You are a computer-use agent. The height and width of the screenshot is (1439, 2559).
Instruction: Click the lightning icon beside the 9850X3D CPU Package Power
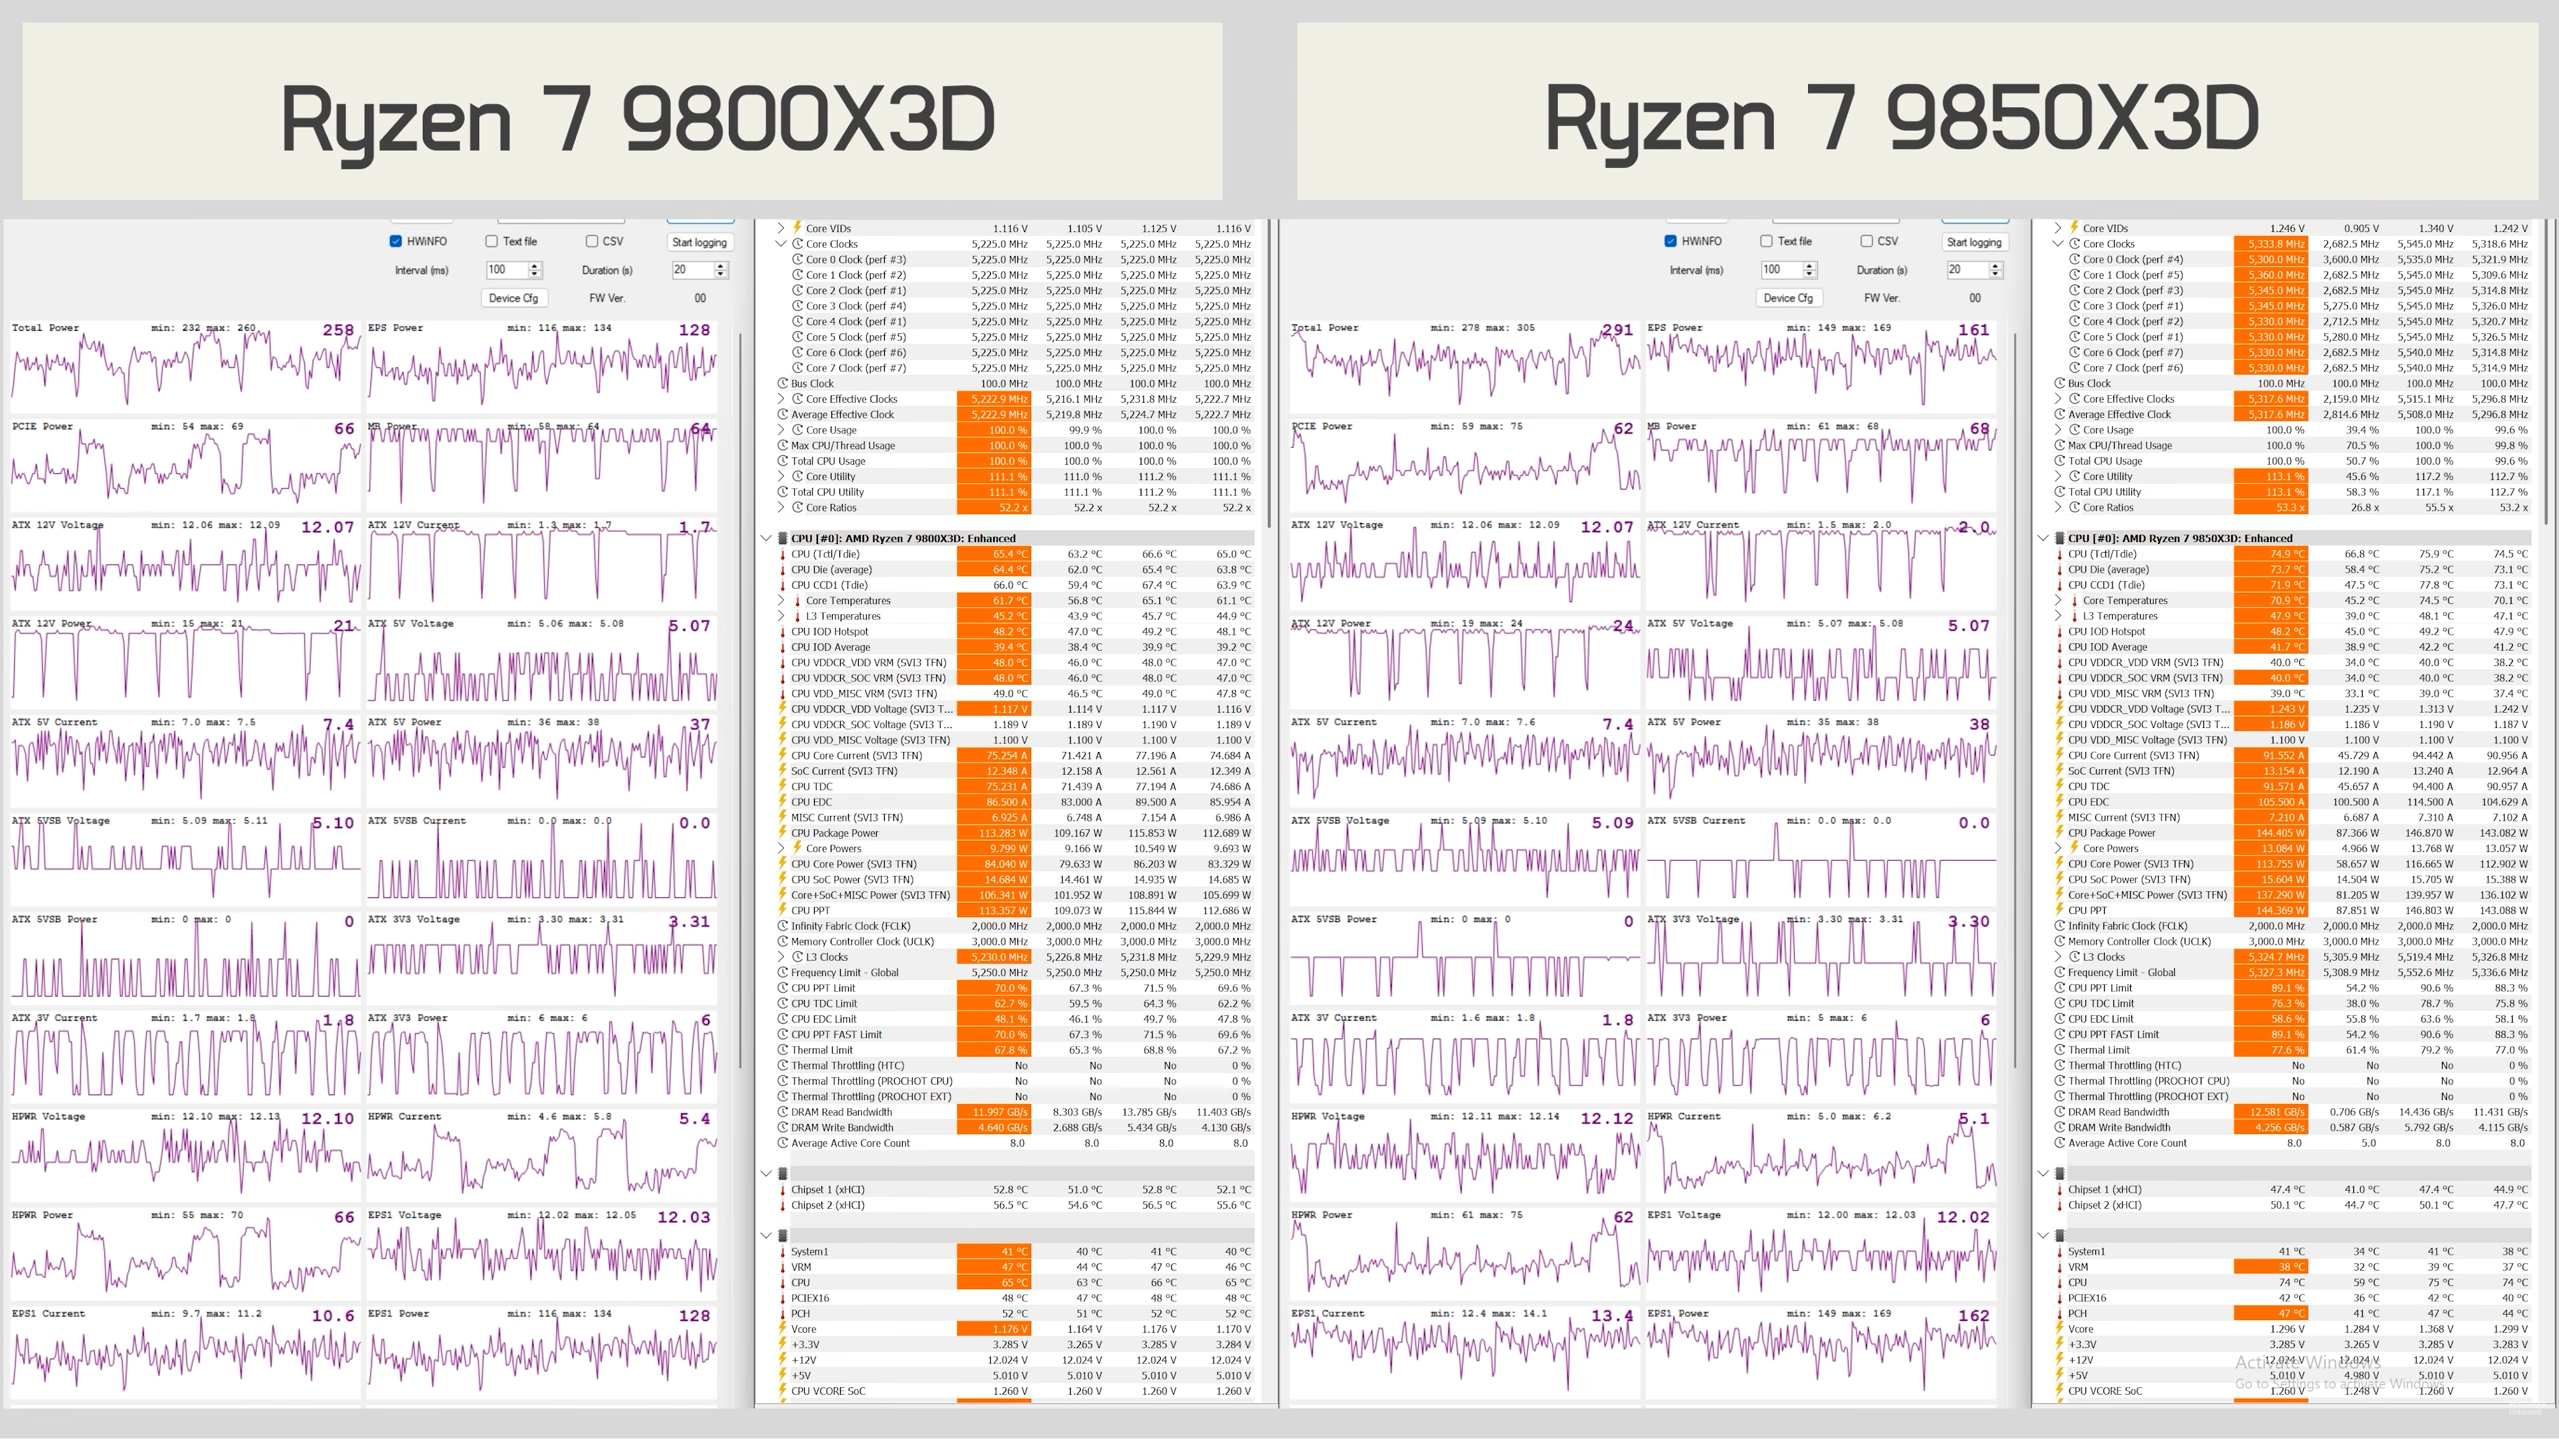point(2060,833)
